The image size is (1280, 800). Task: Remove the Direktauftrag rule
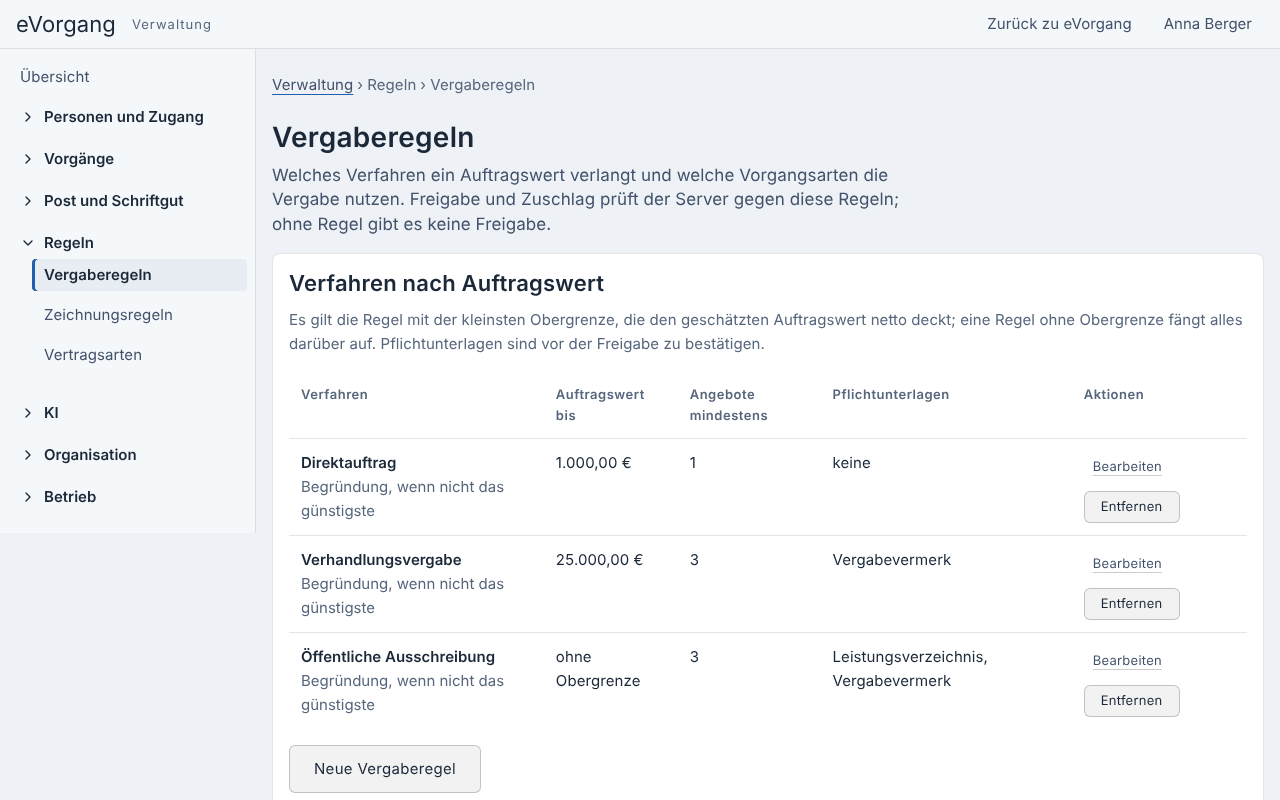[x=1131, y=507]
